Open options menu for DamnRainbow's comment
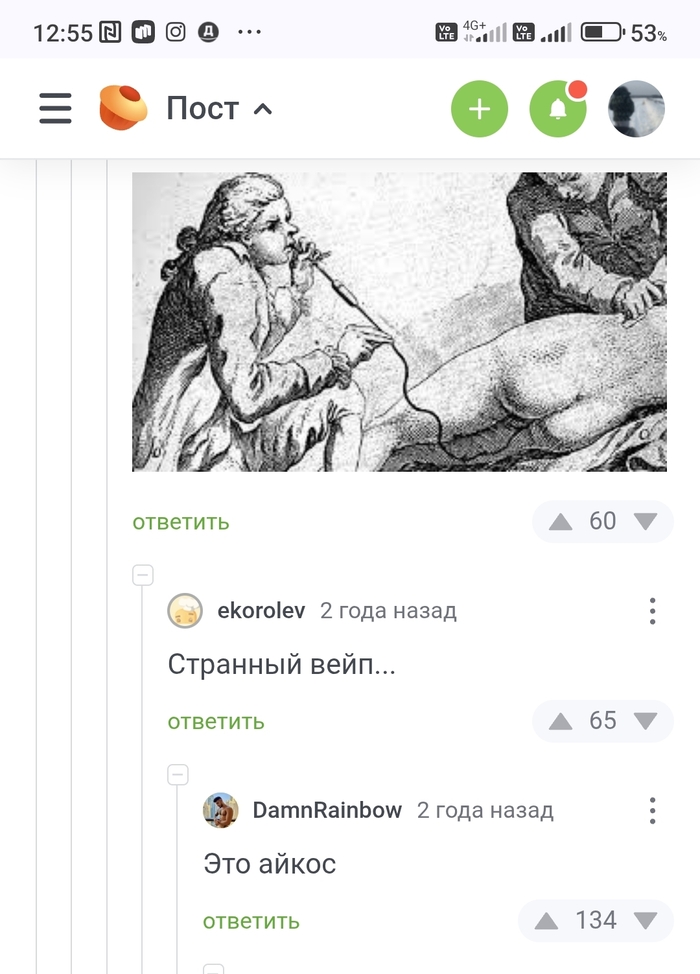The height and width of the screenshot is (974, 700). tap(652, 811)
